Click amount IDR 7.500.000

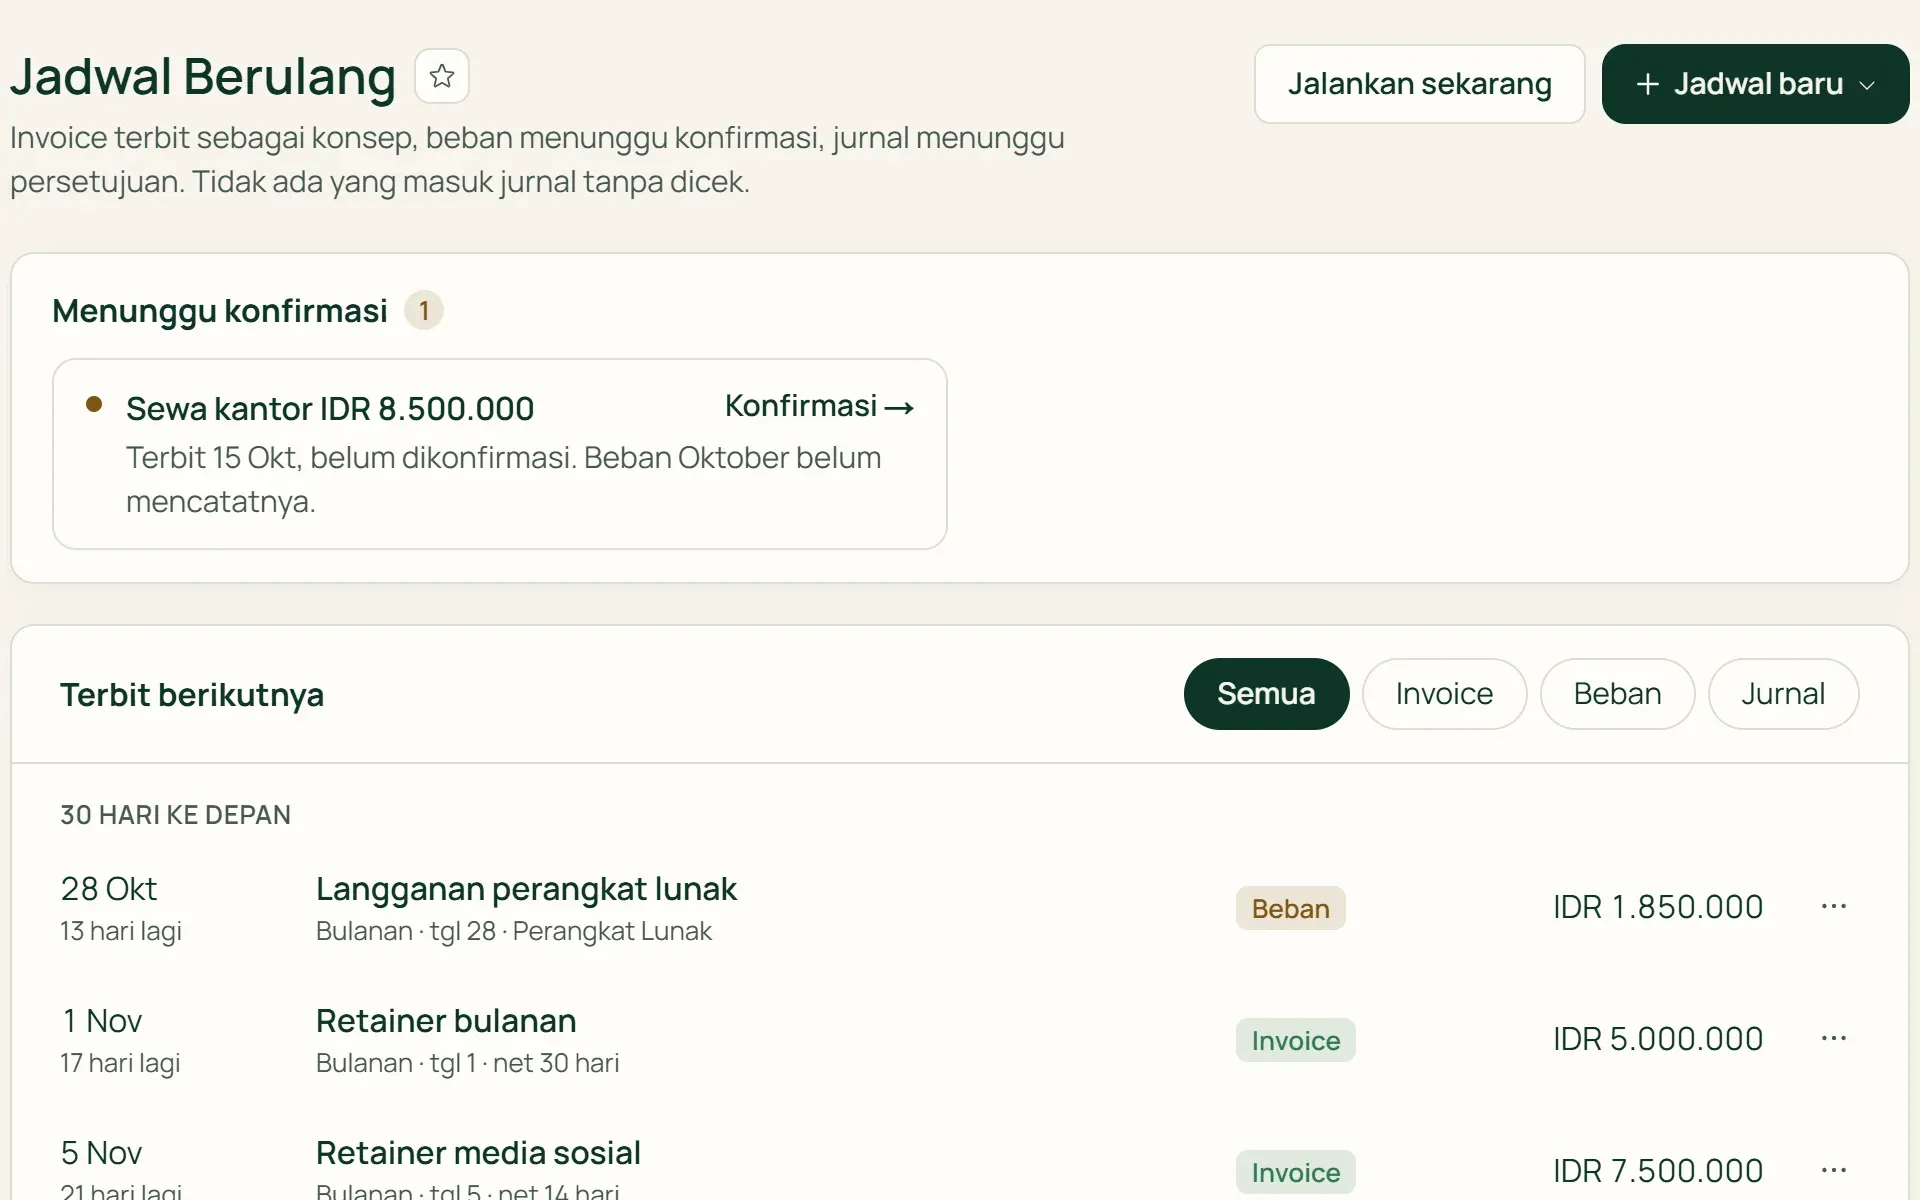pyautogui.click(x=1657, y=1171)
